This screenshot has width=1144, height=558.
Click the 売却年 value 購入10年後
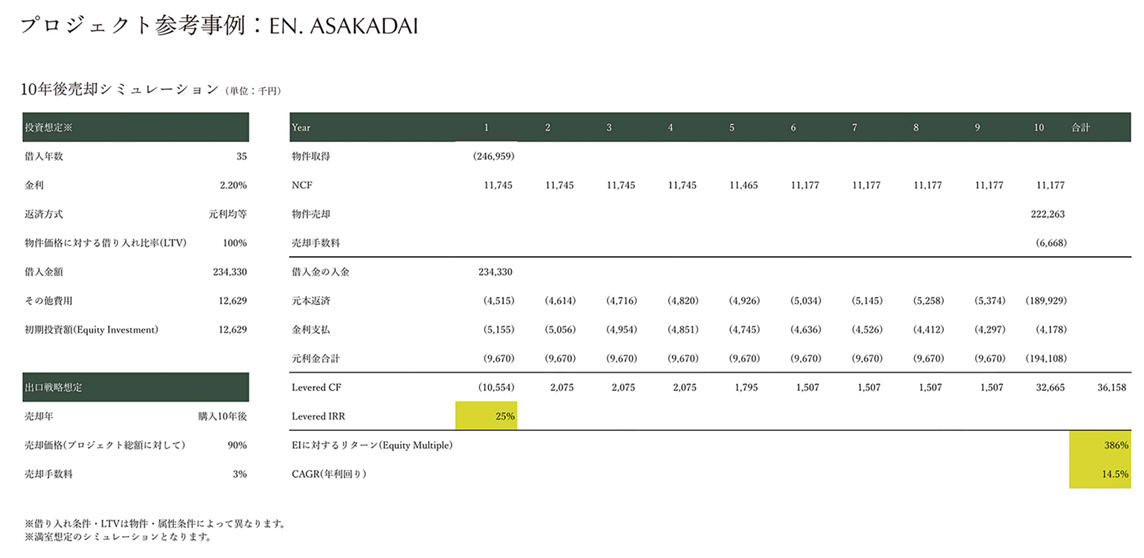pos(222,416)
